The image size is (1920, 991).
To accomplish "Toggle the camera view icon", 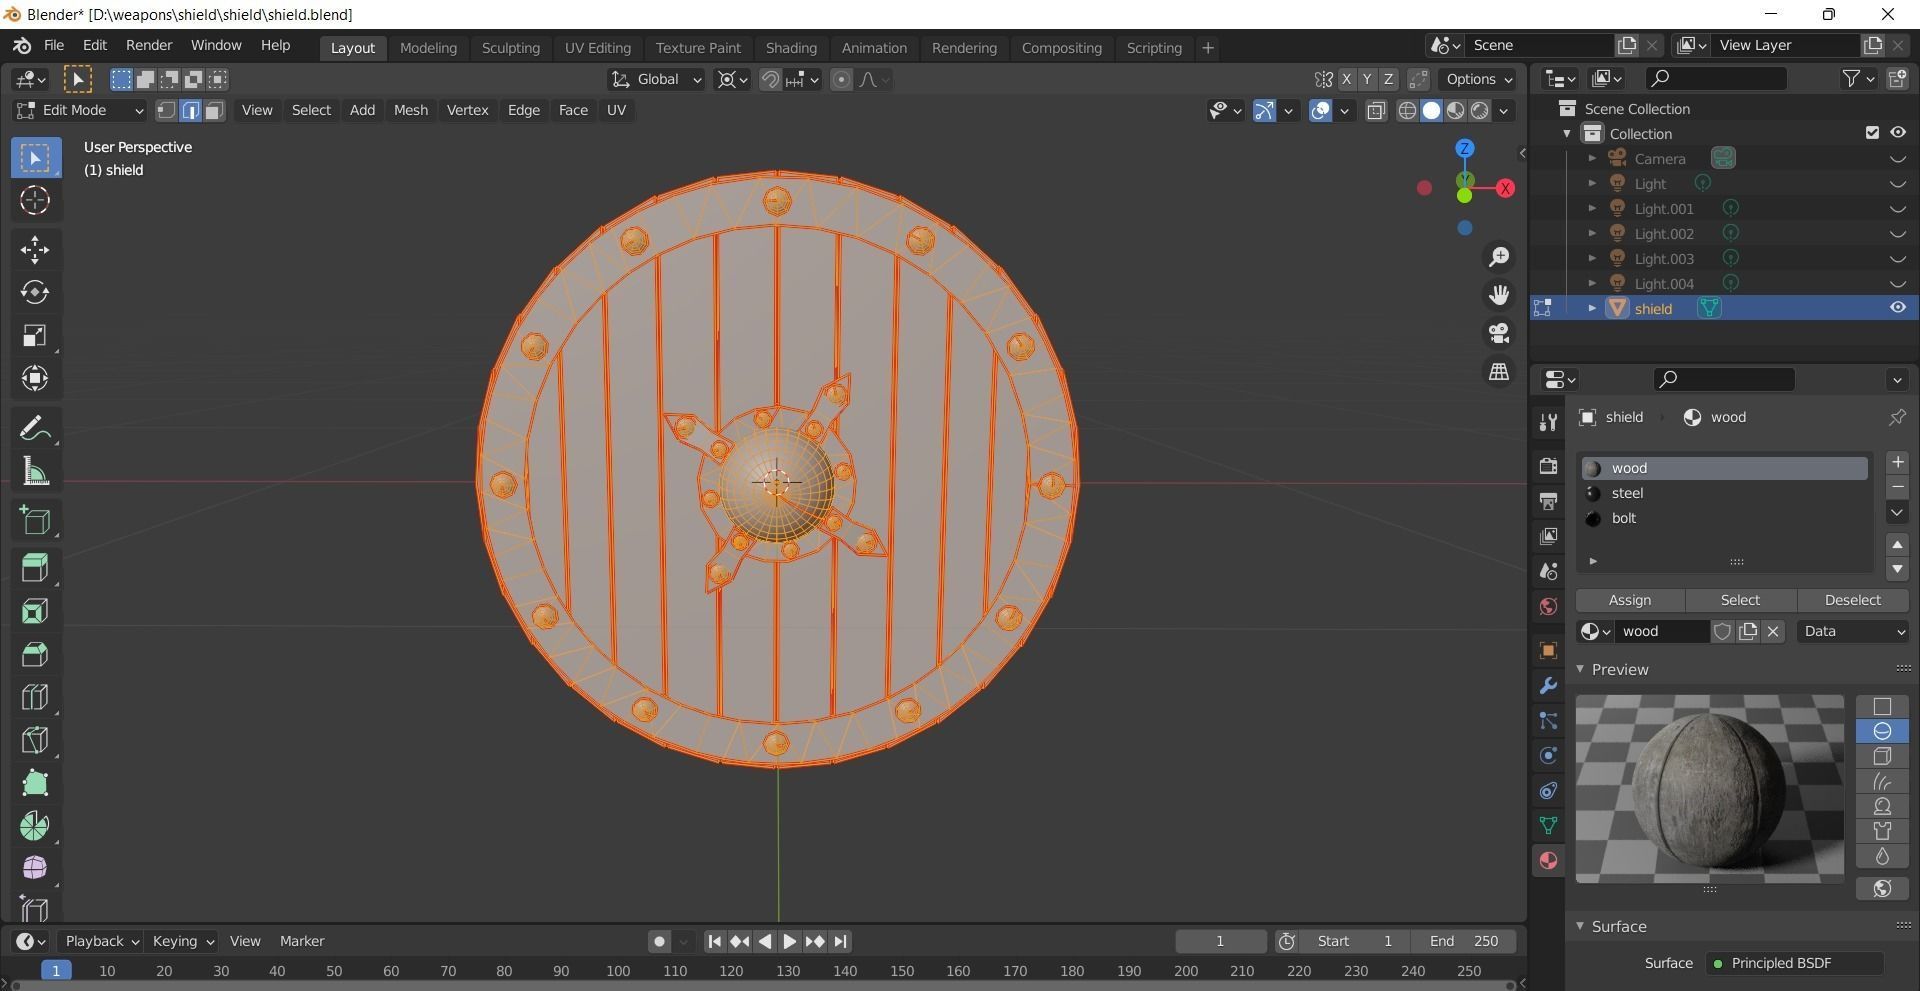I will [1499, 333].
